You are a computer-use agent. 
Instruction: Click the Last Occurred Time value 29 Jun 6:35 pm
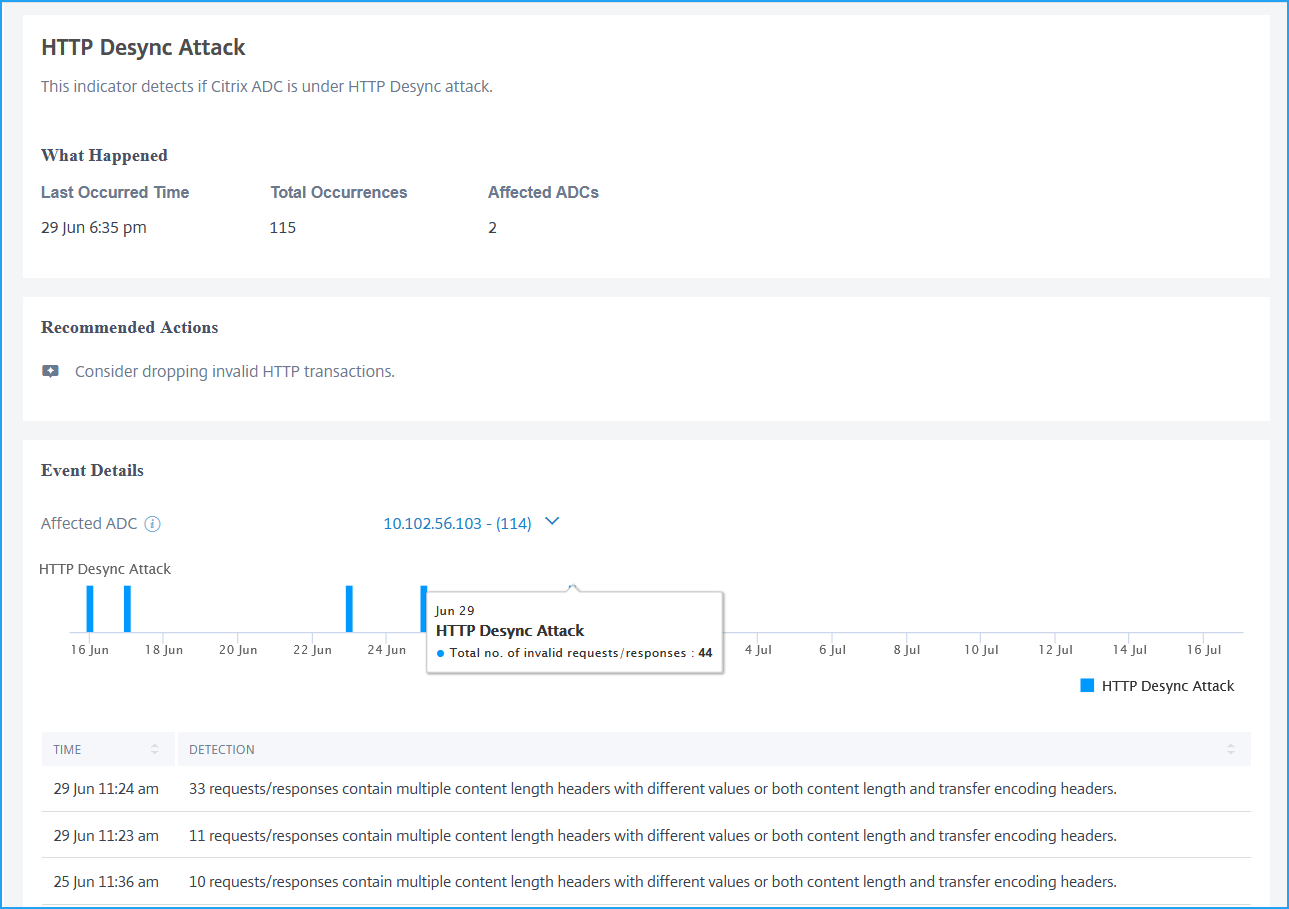click(94, 228)
